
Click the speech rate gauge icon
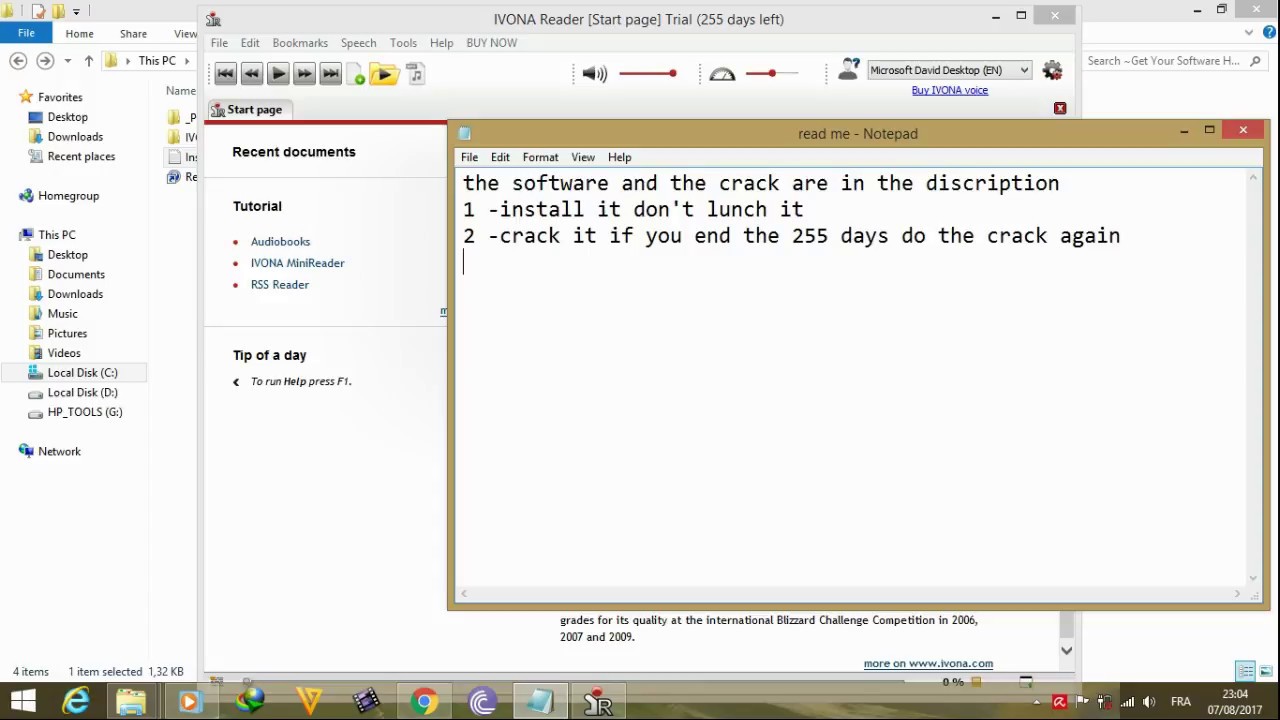point(722,73)
